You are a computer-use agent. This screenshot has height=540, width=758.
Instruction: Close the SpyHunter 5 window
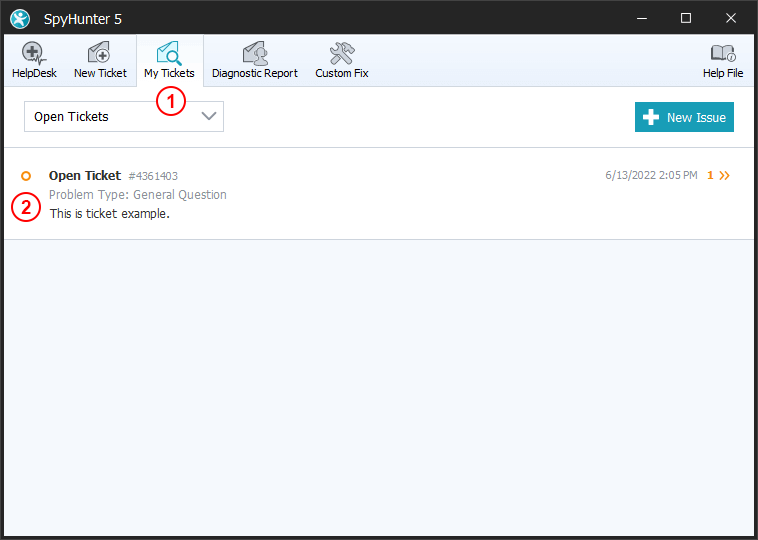(x=732, y=18)
